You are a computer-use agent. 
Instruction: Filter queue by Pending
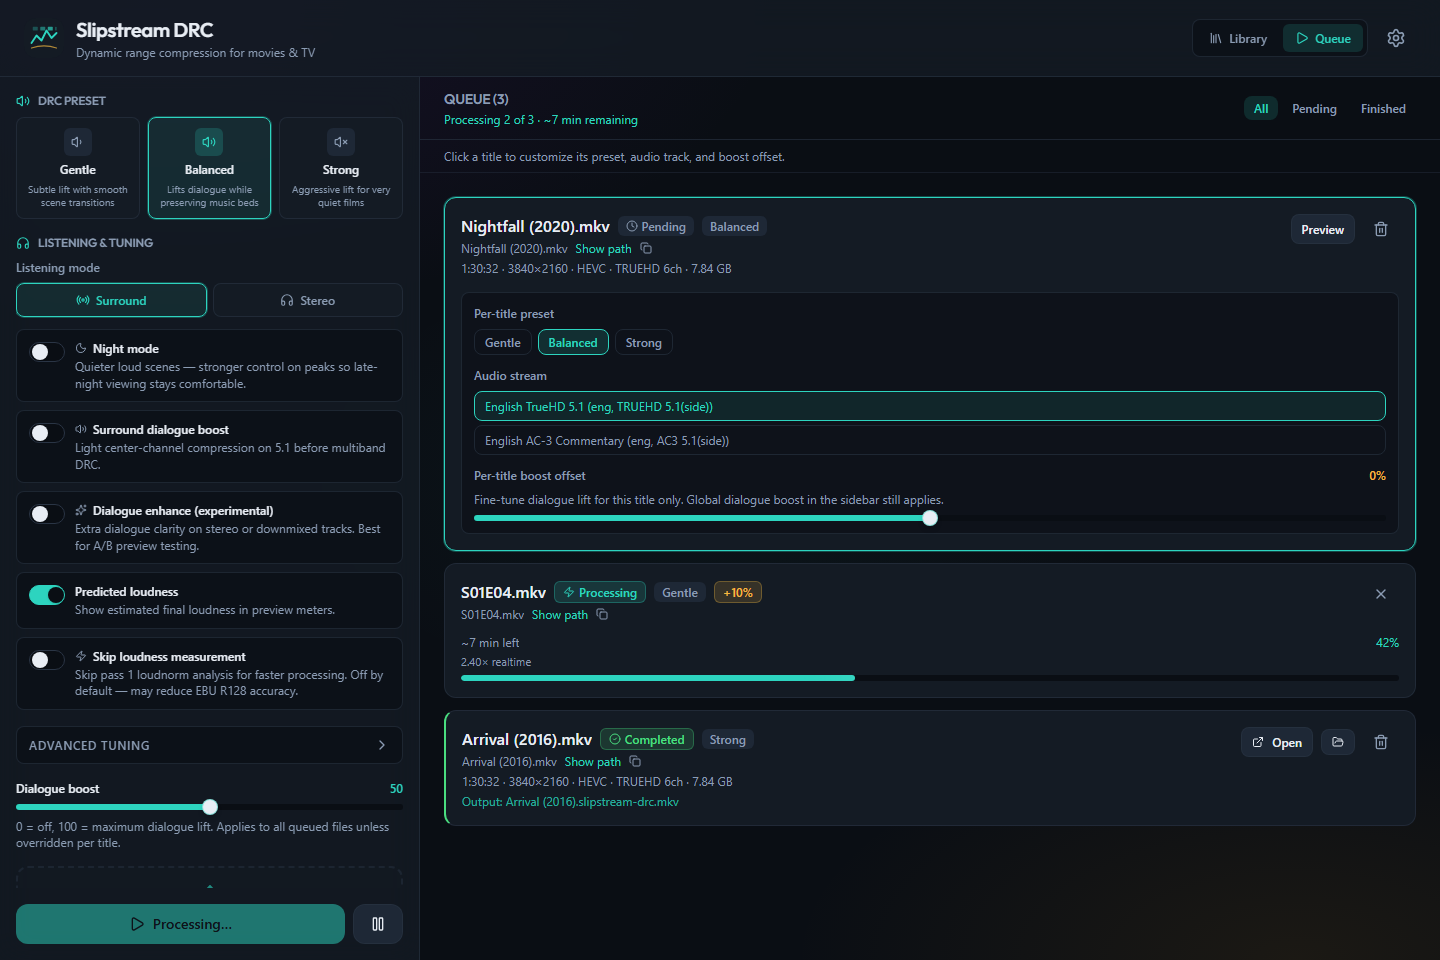pyautogui.click(x=1314, y=109)
